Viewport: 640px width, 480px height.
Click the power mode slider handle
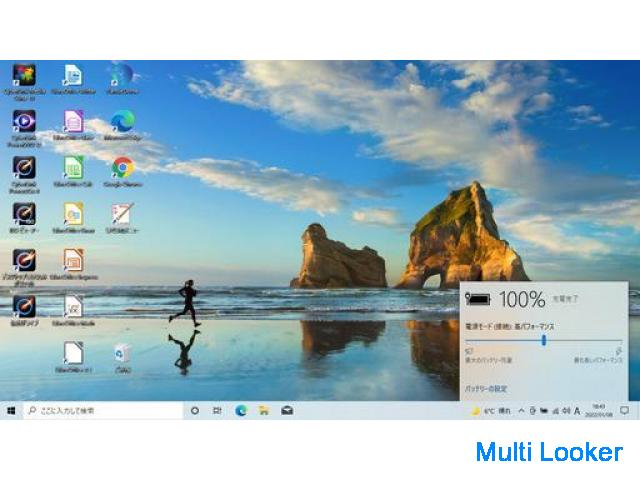pyautogui.click(x=544, y=340)
